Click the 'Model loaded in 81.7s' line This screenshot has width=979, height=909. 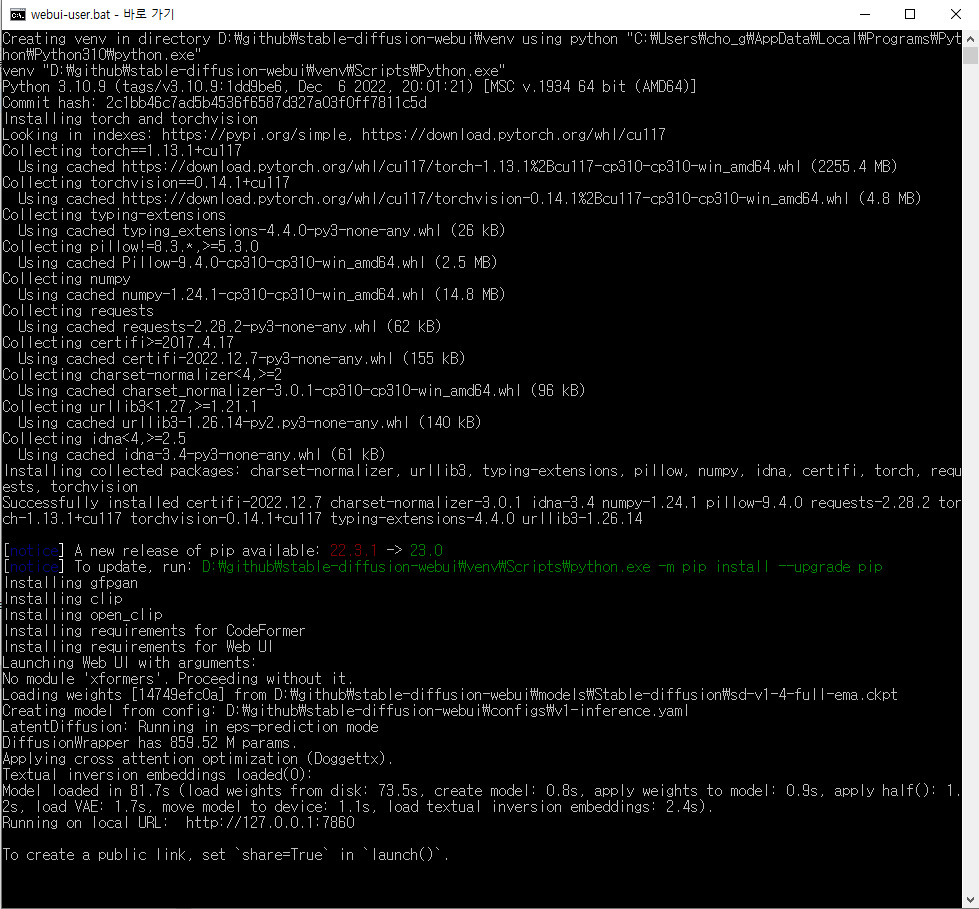pos(481,798)
